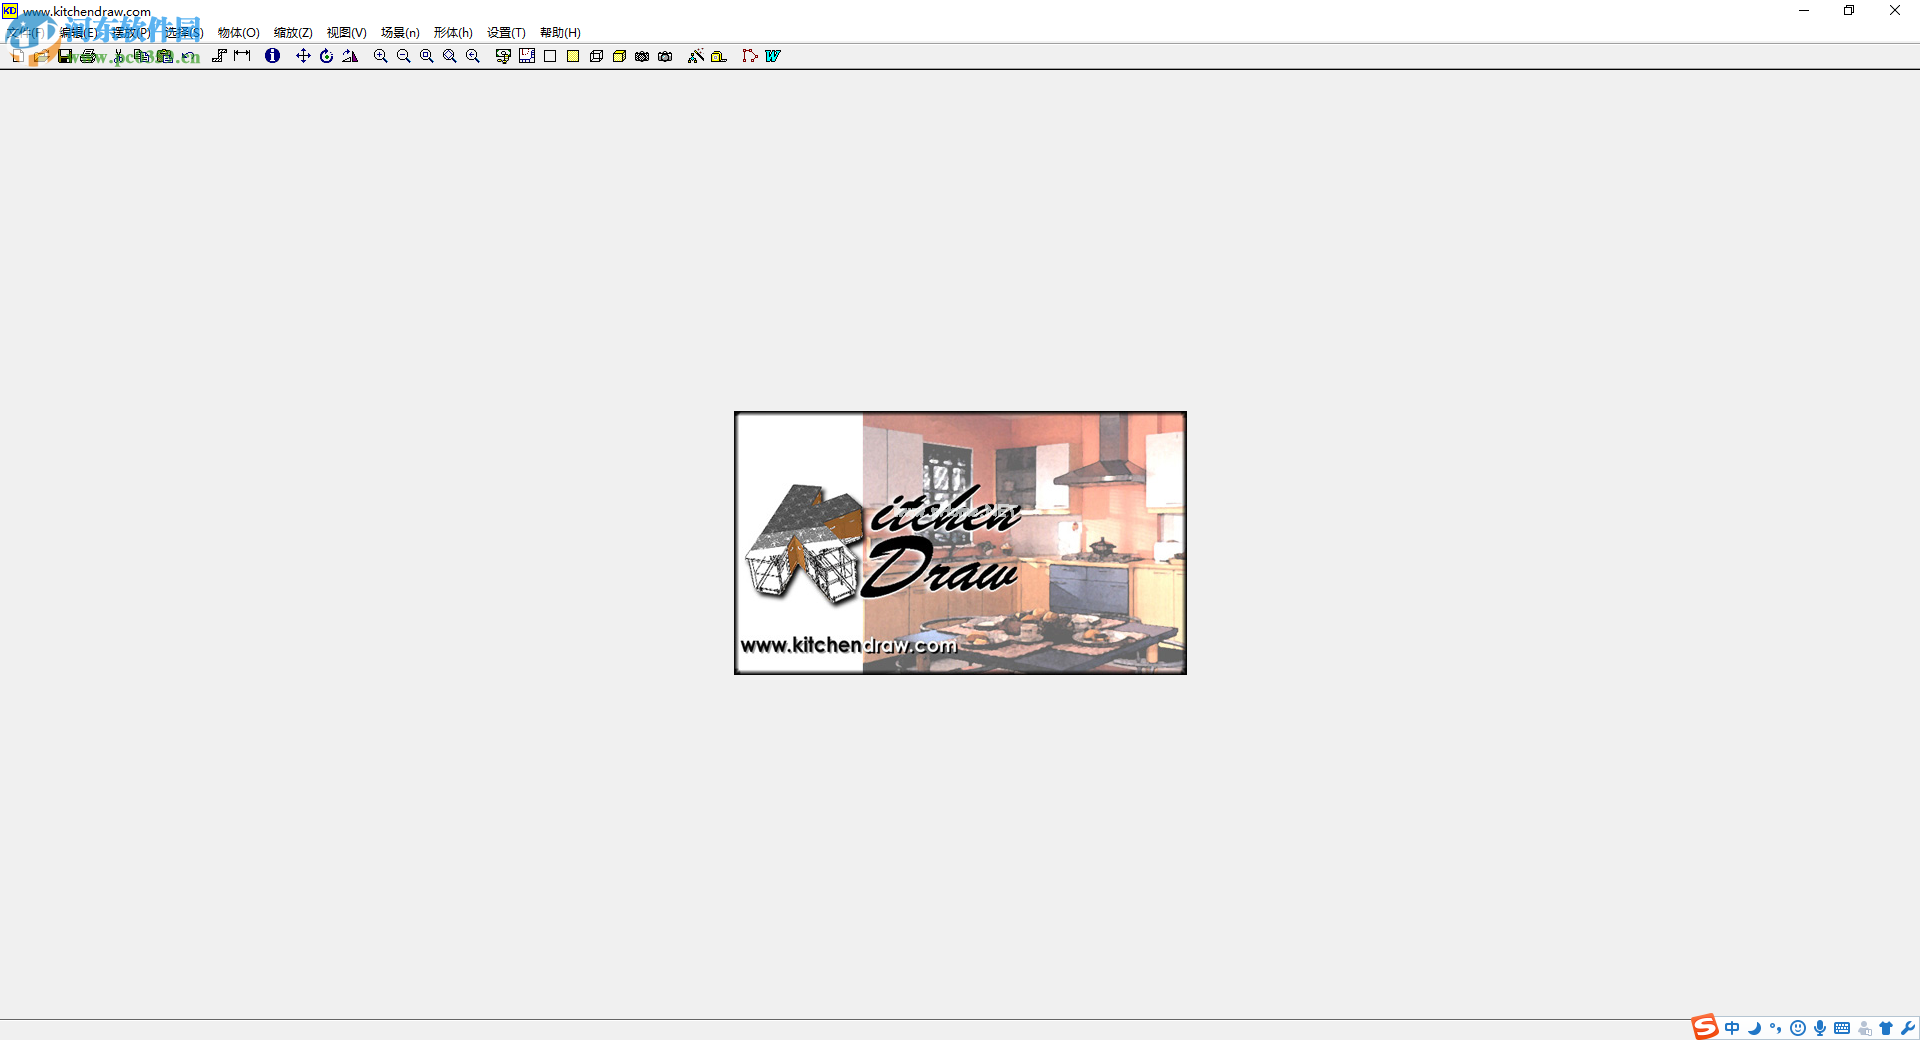Click the Paste clipboard icon
The width and height of the screenshot is (1920, 1040).
point(165,56)
